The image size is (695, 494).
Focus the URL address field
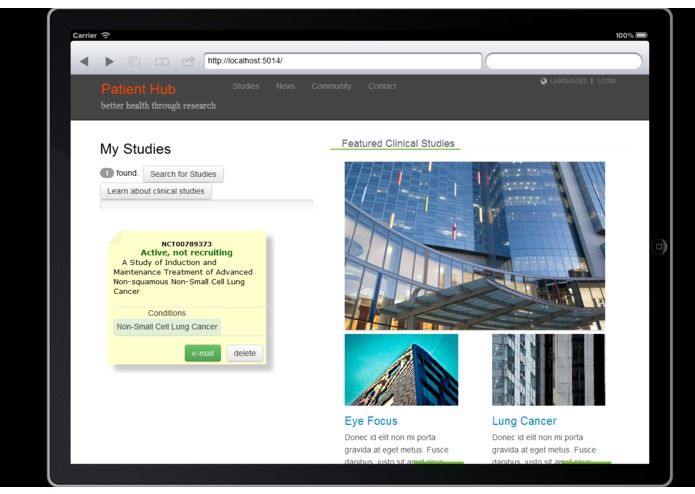click(343, 61)
